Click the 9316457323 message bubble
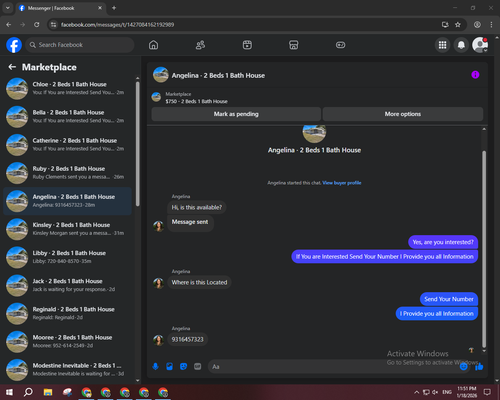The height and width of the screenshot is (400, 500). pyautogui.click(x=187, y=339)
